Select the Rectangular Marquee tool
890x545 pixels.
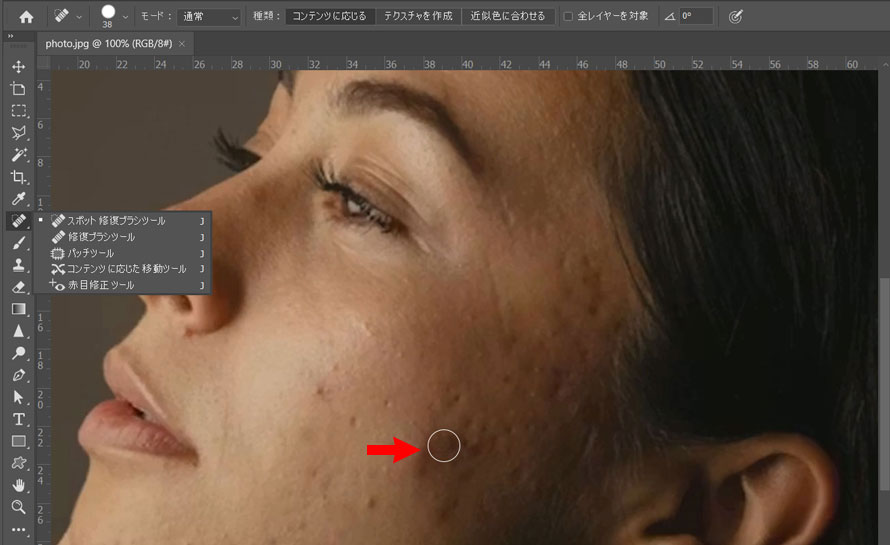tap(18, 111)
